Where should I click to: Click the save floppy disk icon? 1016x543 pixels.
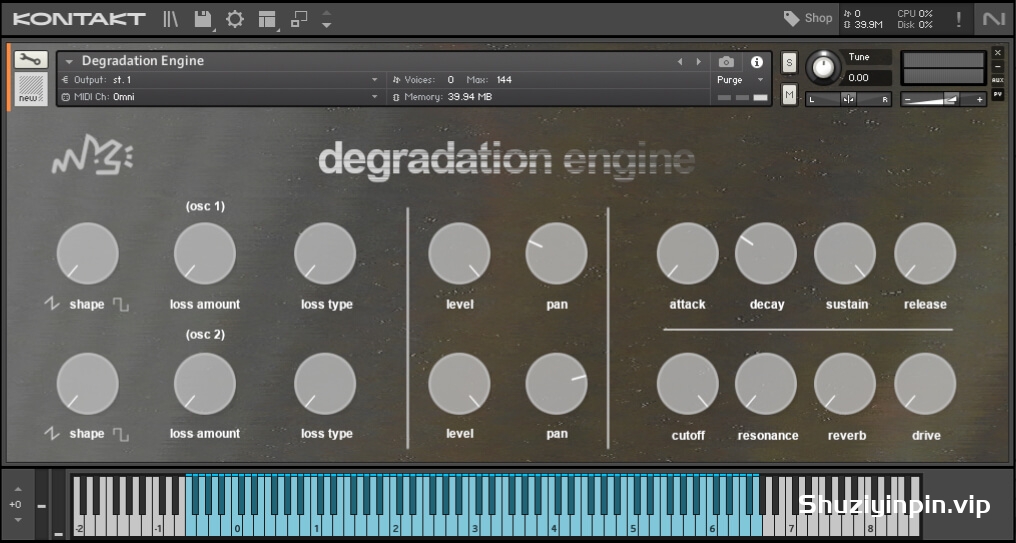203,19
